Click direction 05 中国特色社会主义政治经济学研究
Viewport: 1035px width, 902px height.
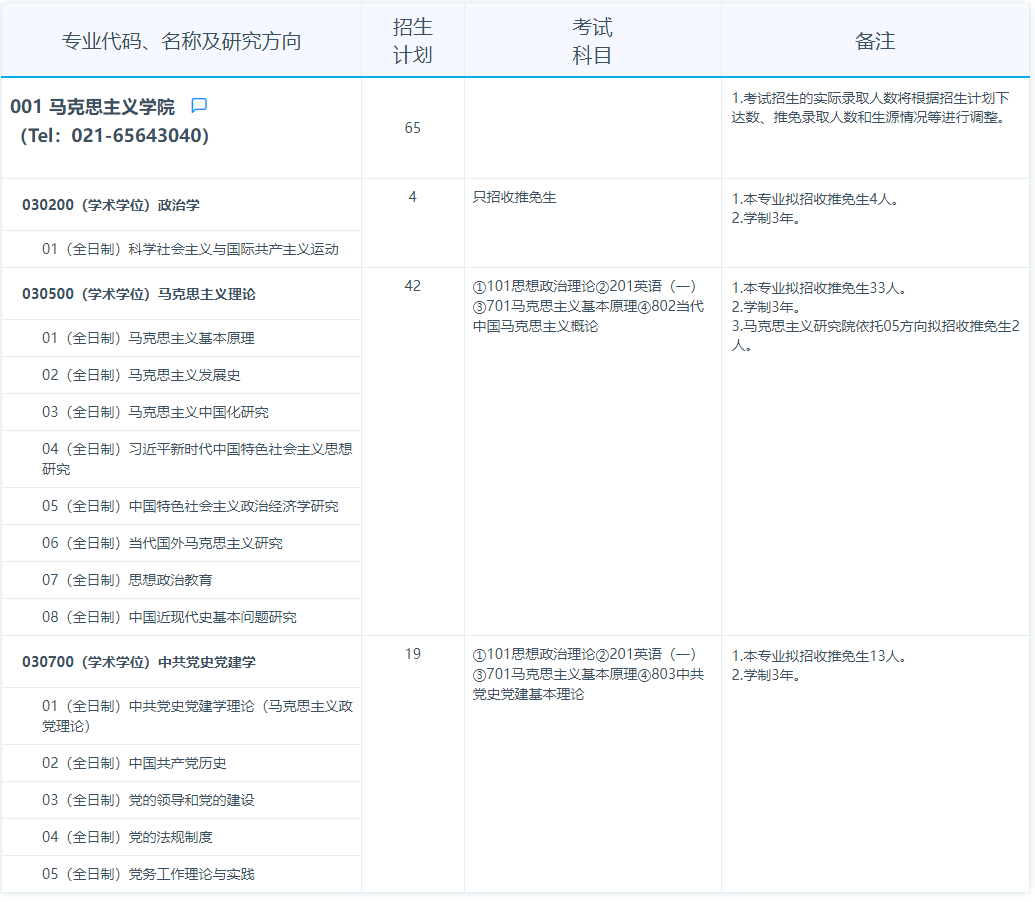[190, 506]
